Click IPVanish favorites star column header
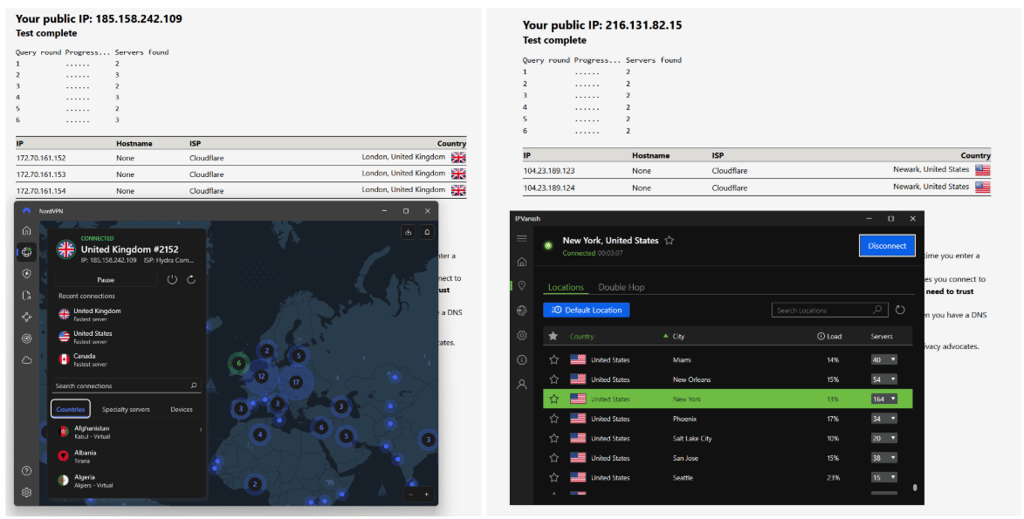The width and height of the screenshot is (1024, 519). [x=553, y=336]
